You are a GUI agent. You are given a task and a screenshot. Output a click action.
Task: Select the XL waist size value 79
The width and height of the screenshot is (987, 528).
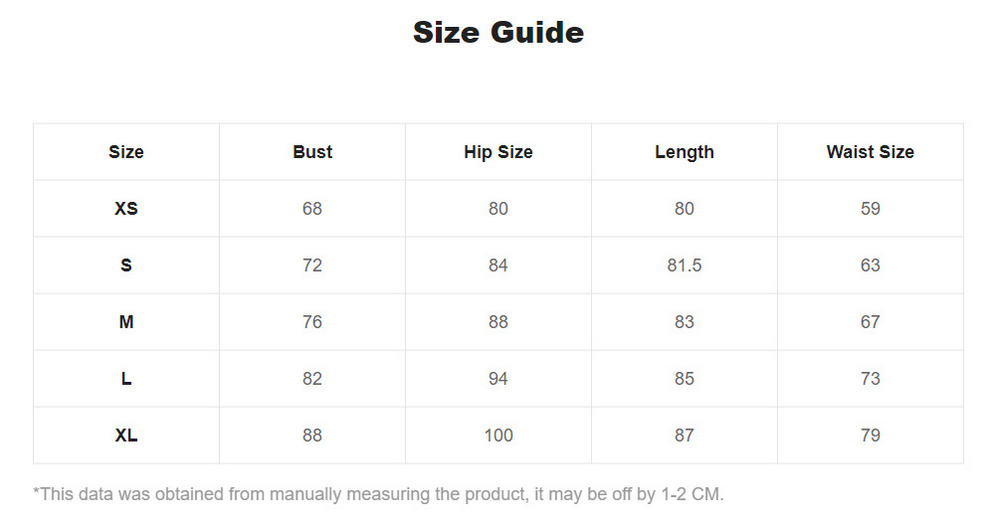coord(870,435)
